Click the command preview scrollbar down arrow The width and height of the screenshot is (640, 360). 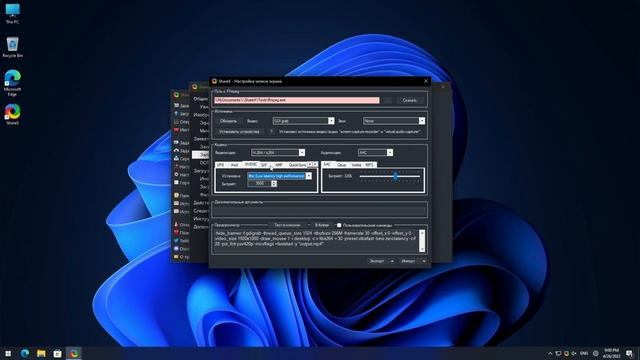(x=422, y=249)
